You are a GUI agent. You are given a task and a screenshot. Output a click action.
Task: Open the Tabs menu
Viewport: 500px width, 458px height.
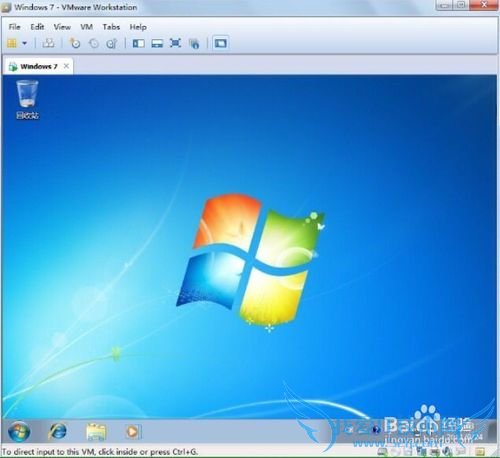[x=111, y=27]
